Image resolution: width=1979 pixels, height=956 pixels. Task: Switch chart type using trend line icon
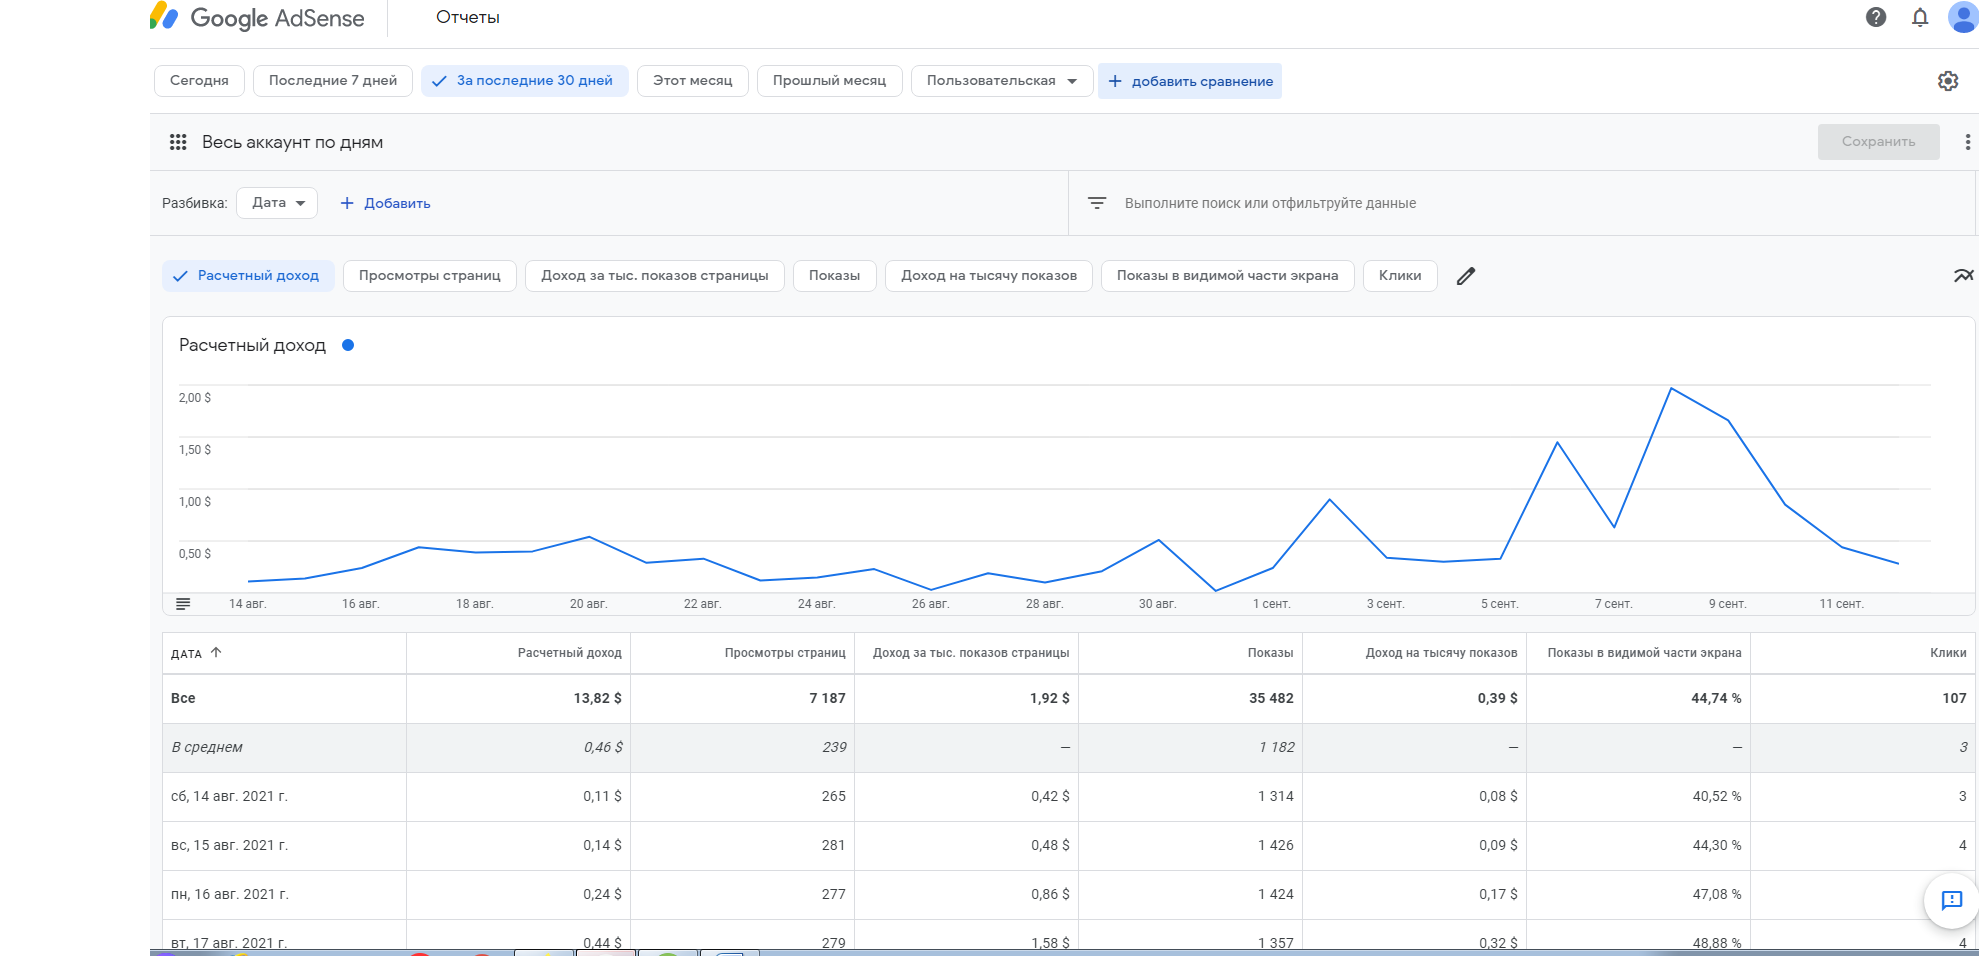(x=1963, y=276)
